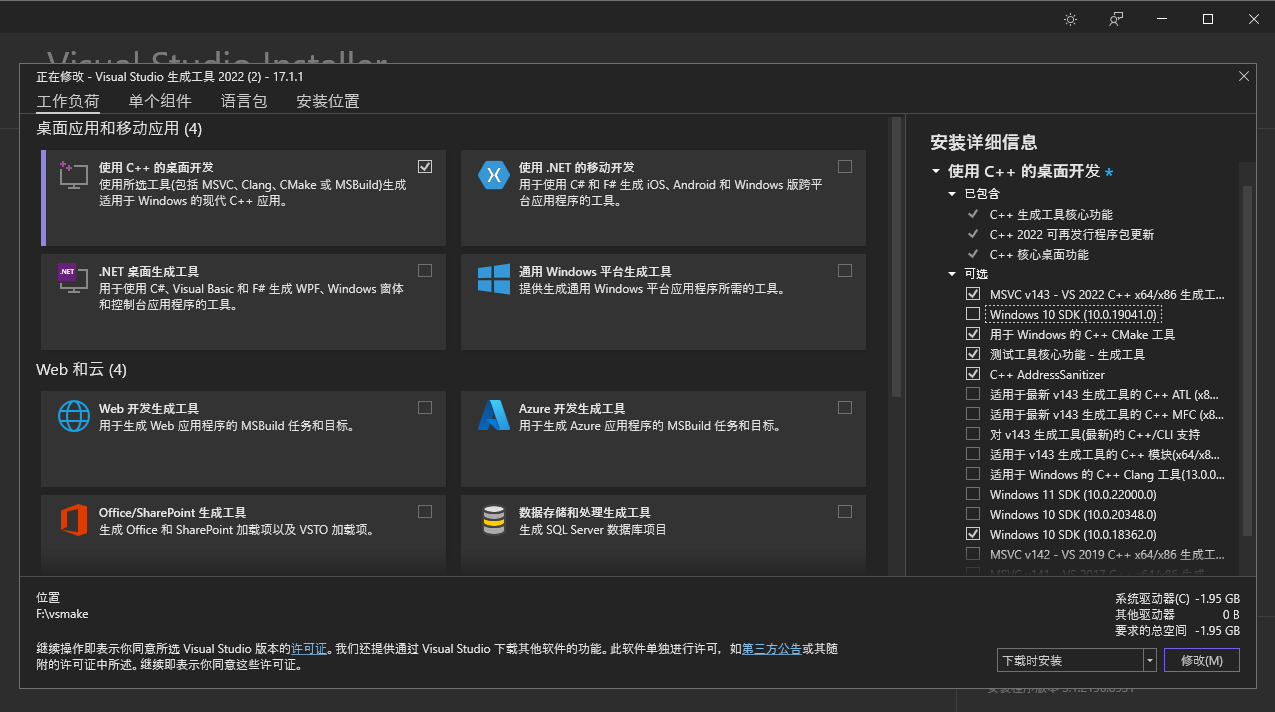
Task: Click the feedback icon in the title bar
Action: (x=1116, y=19)
